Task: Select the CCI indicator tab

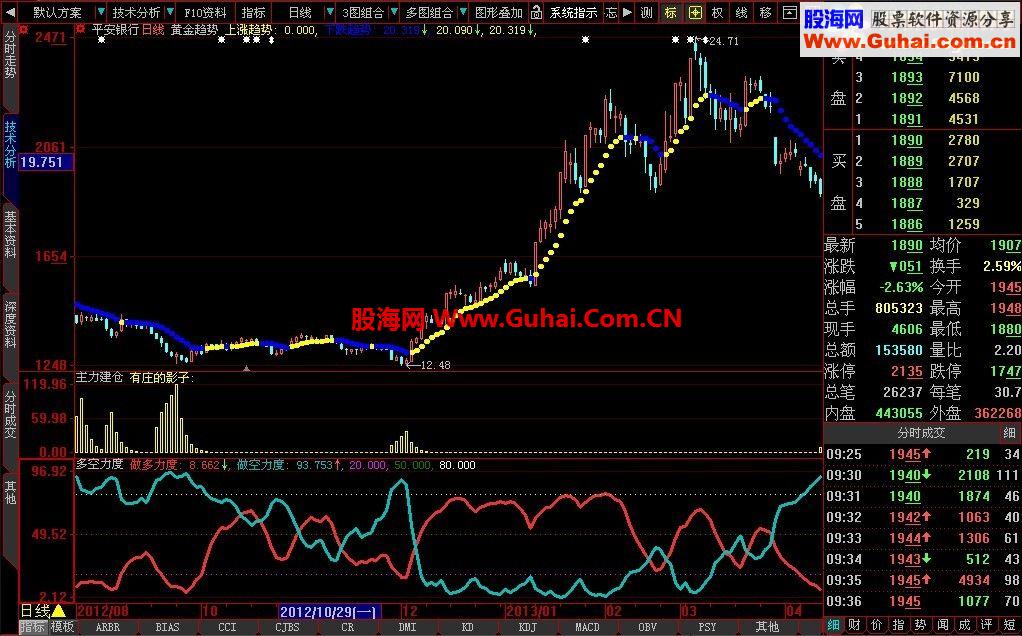Action: pyautogui.click(x=227, y=628)
